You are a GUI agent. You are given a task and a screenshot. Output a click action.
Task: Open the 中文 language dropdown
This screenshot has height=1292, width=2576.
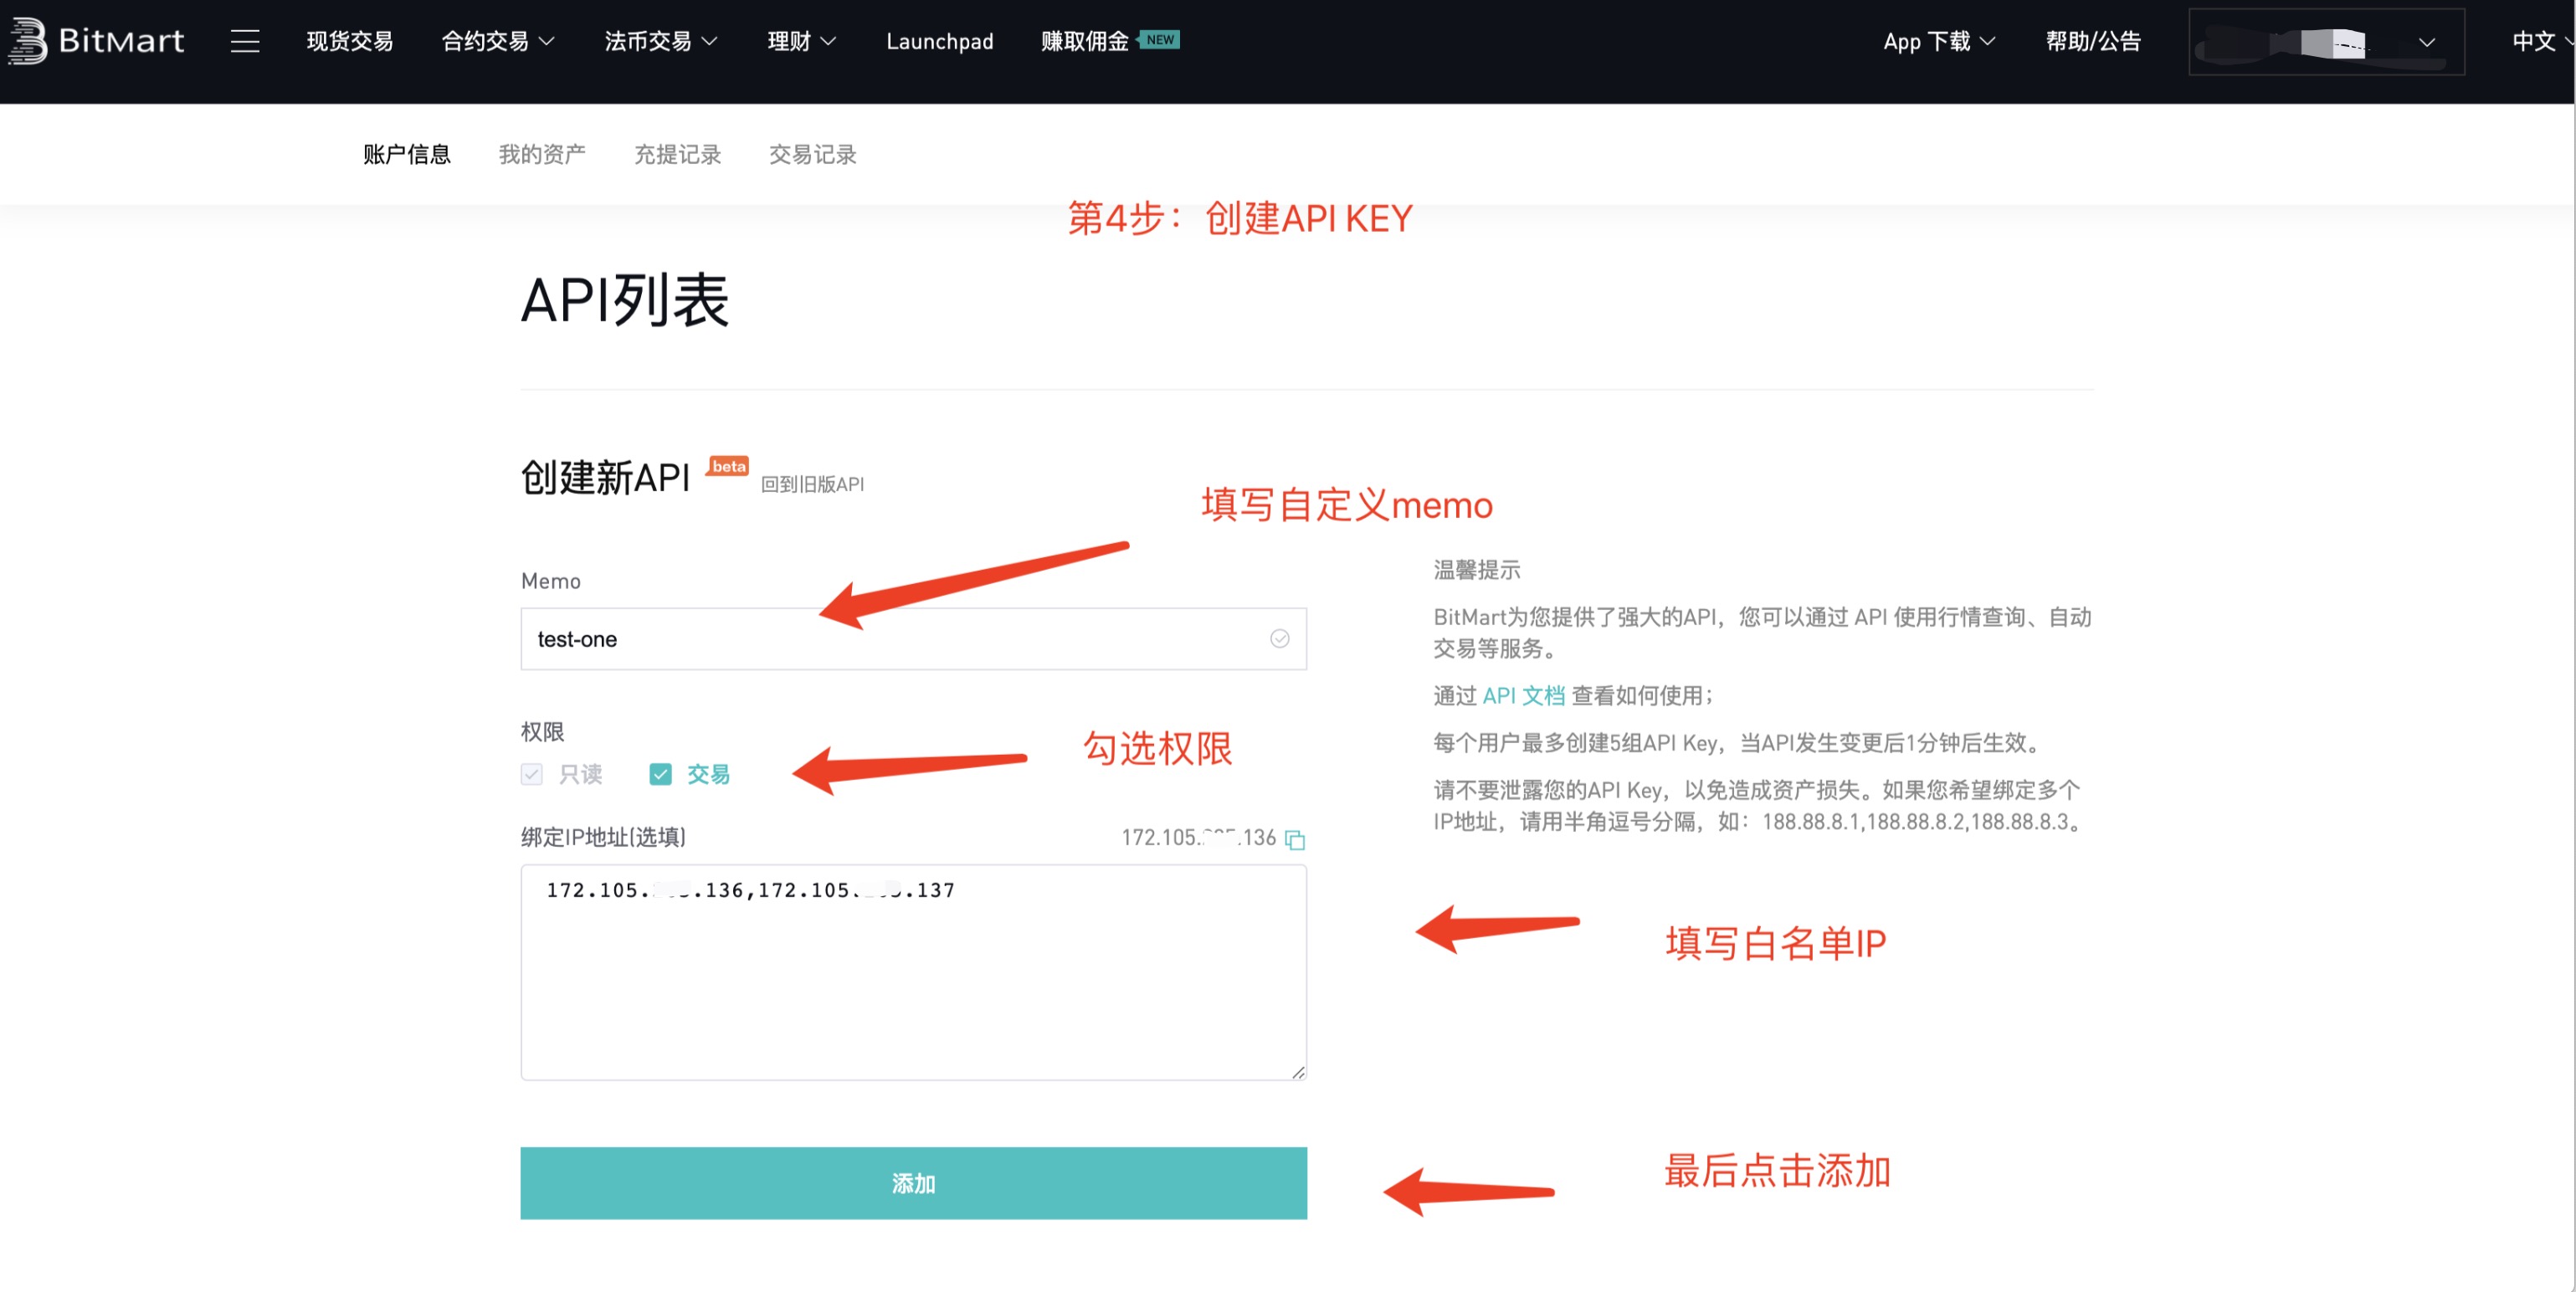[x=2542, y=41]
